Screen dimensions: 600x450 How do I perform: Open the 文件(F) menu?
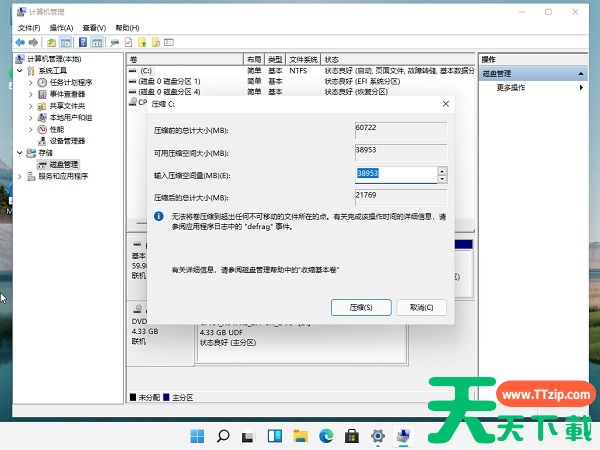click(x=29, y=28)
